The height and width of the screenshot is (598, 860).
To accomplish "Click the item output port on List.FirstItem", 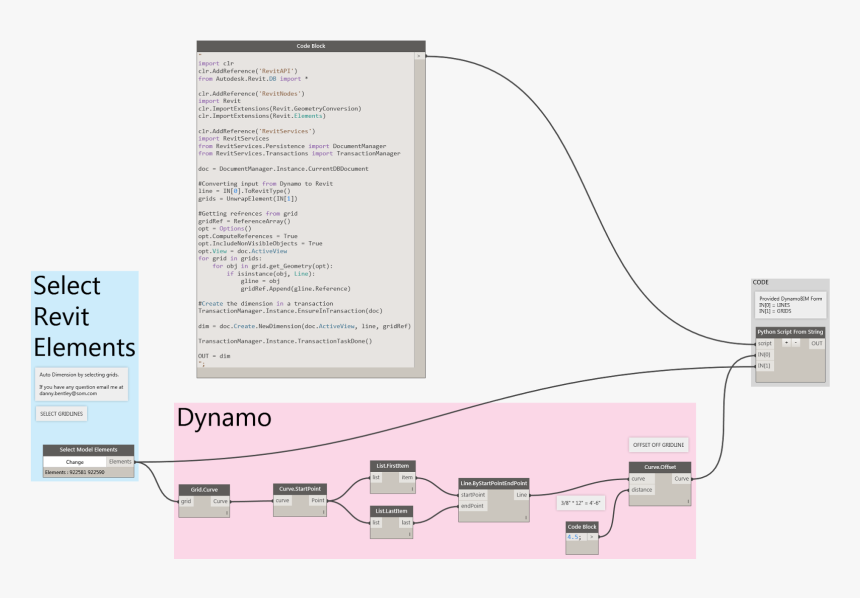I will pyautogui.click(x=407, y=478).
